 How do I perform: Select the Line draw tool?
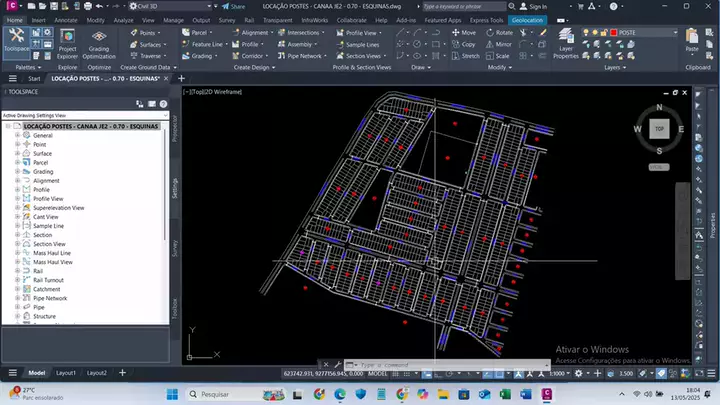(x=400, y=33)
